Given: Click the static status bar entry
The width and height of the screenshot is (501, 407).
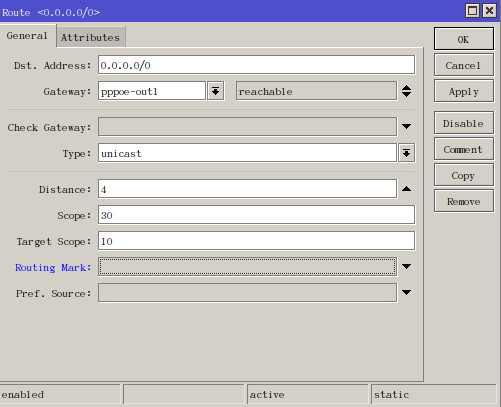Looking at the screenshot, I should [433, 394].
